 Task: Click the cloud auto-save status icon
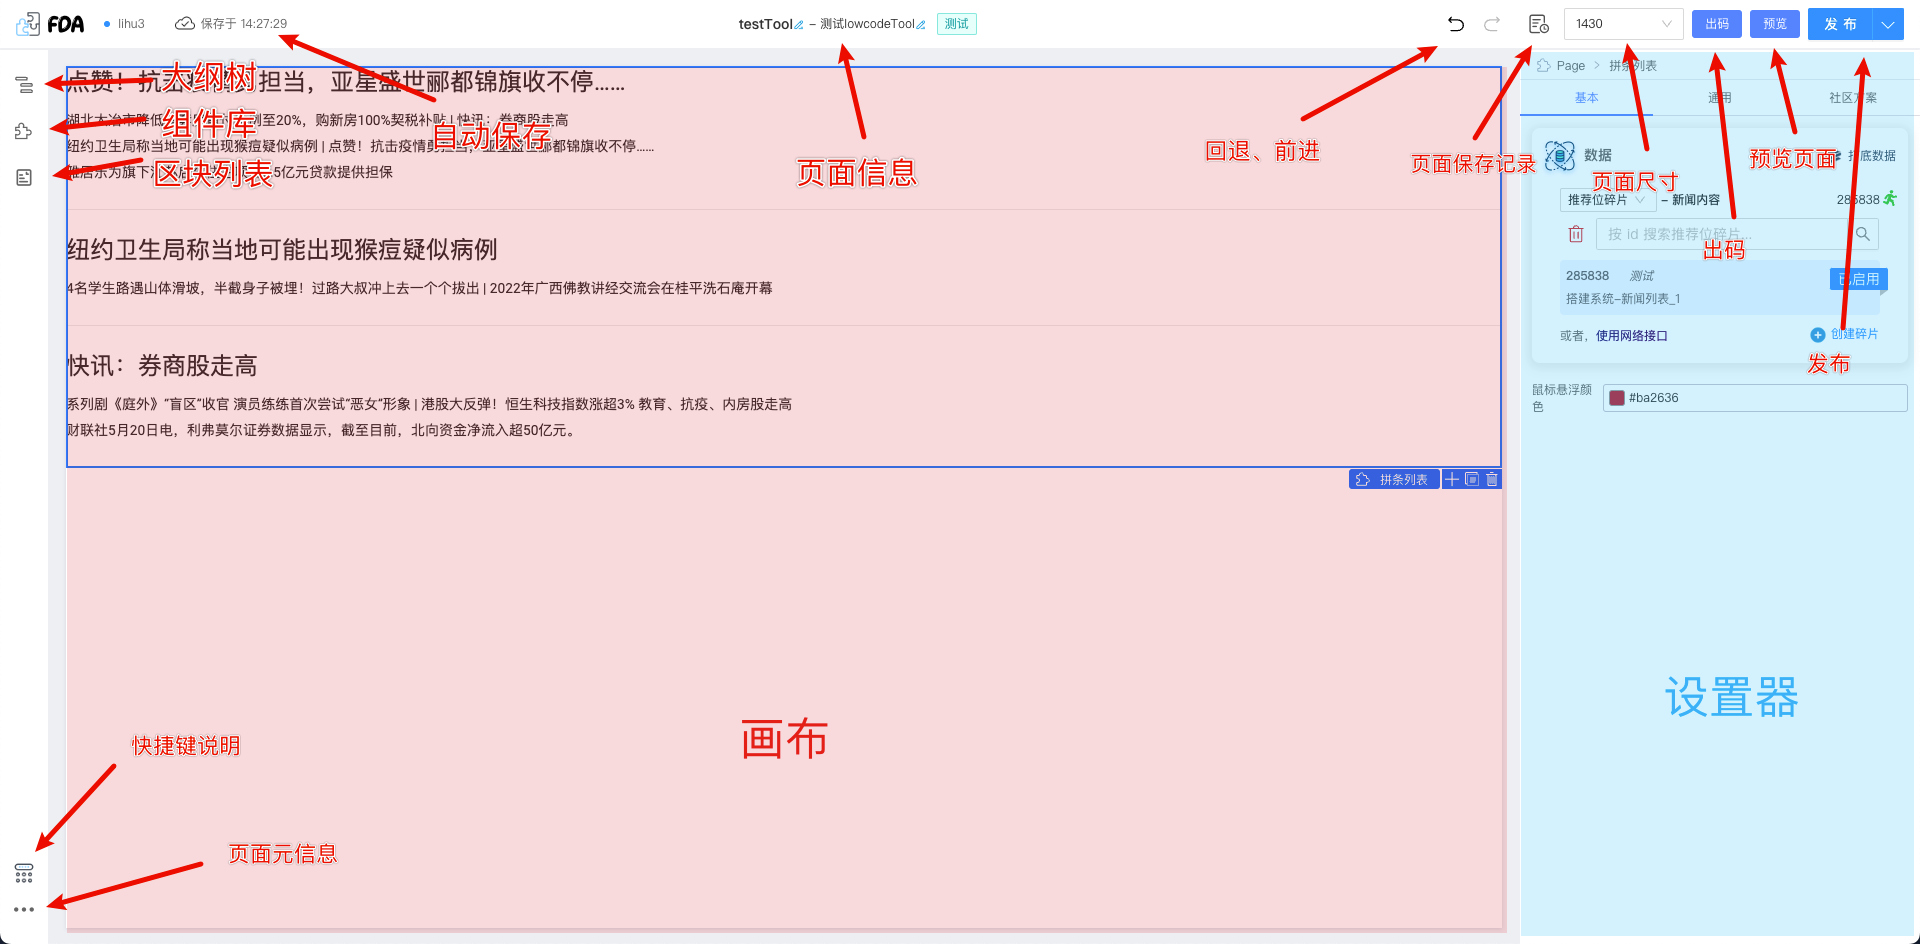click(185, 23)
